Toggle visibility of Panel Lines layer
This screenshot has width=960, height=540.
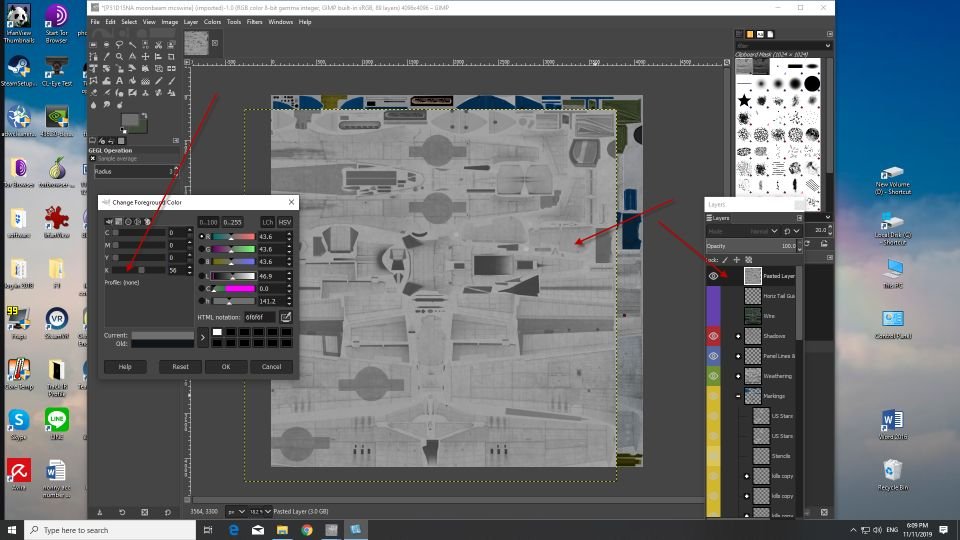pyautogui.click(x=713, y=356)
